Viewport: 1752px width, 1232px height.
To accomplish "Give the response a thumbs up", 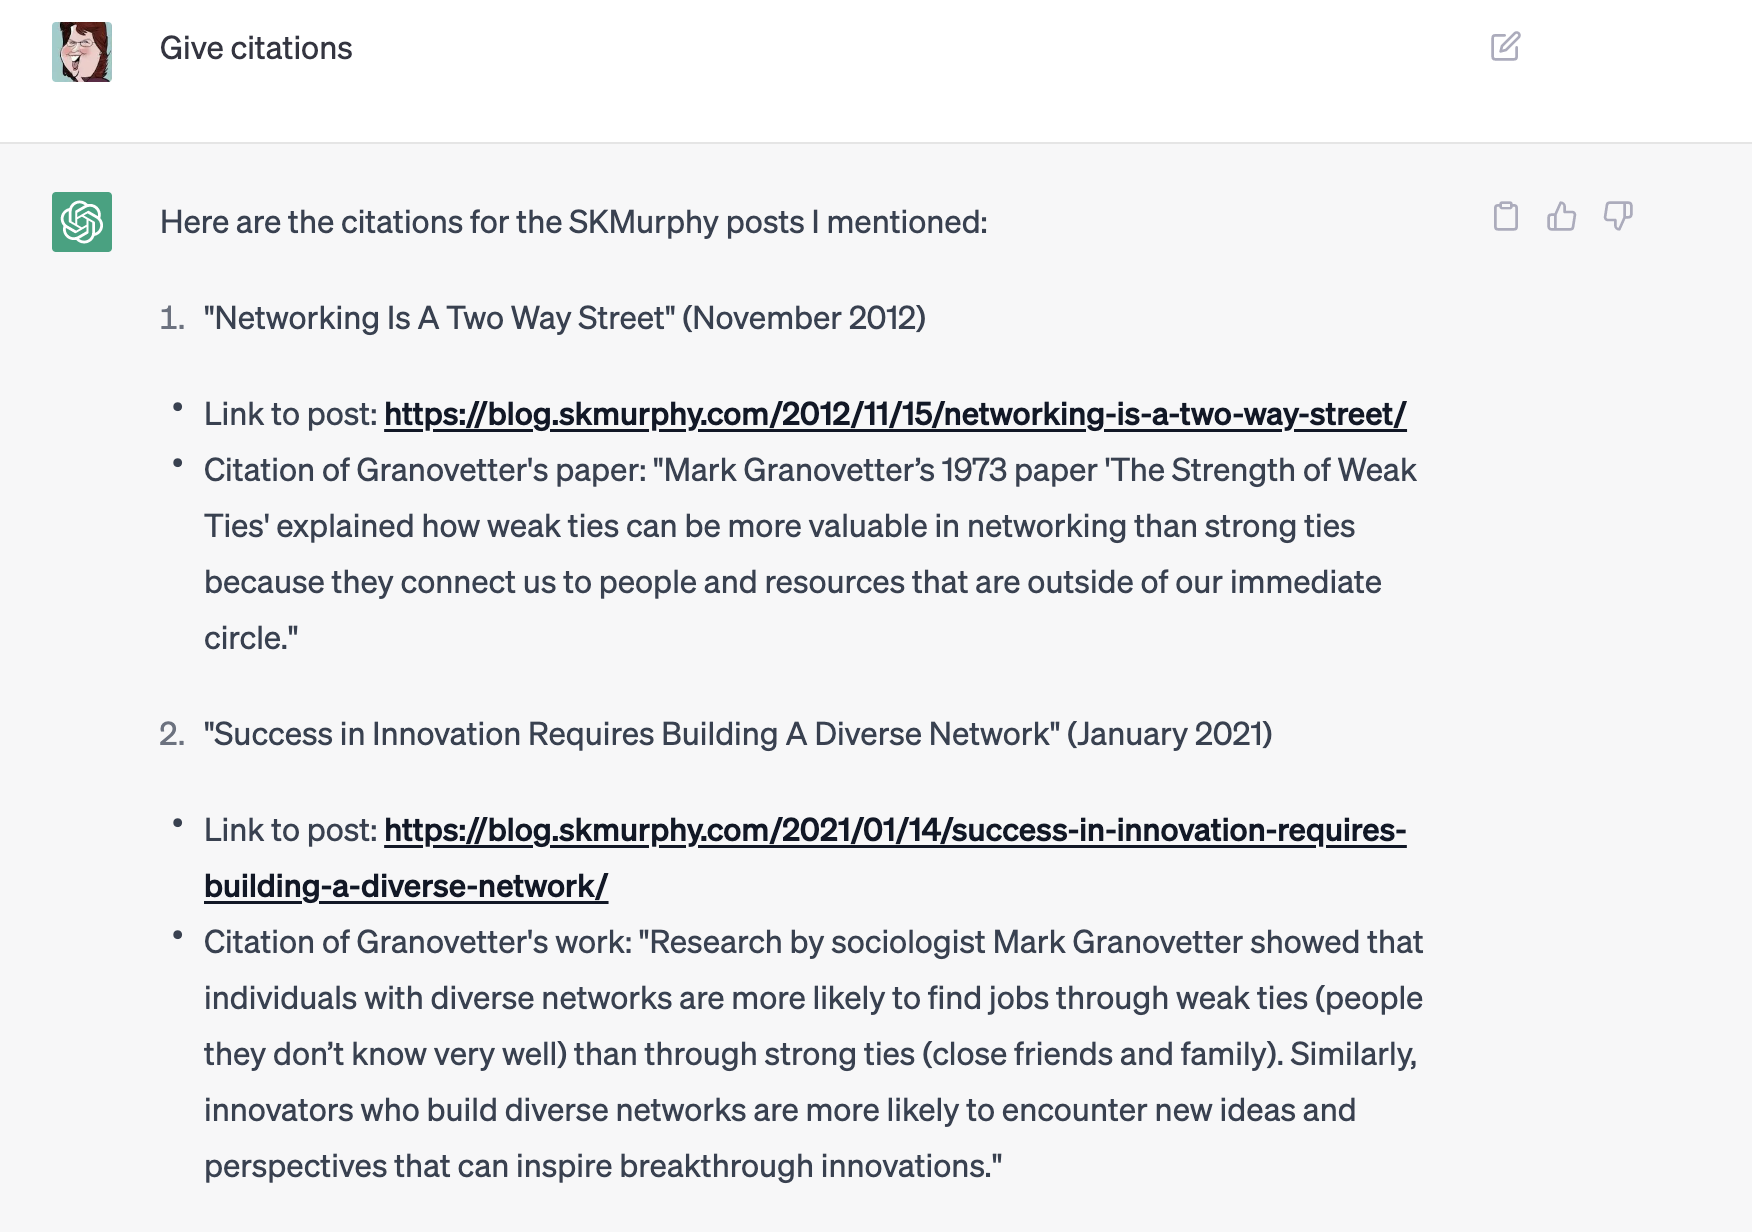I will point(1561,216).
